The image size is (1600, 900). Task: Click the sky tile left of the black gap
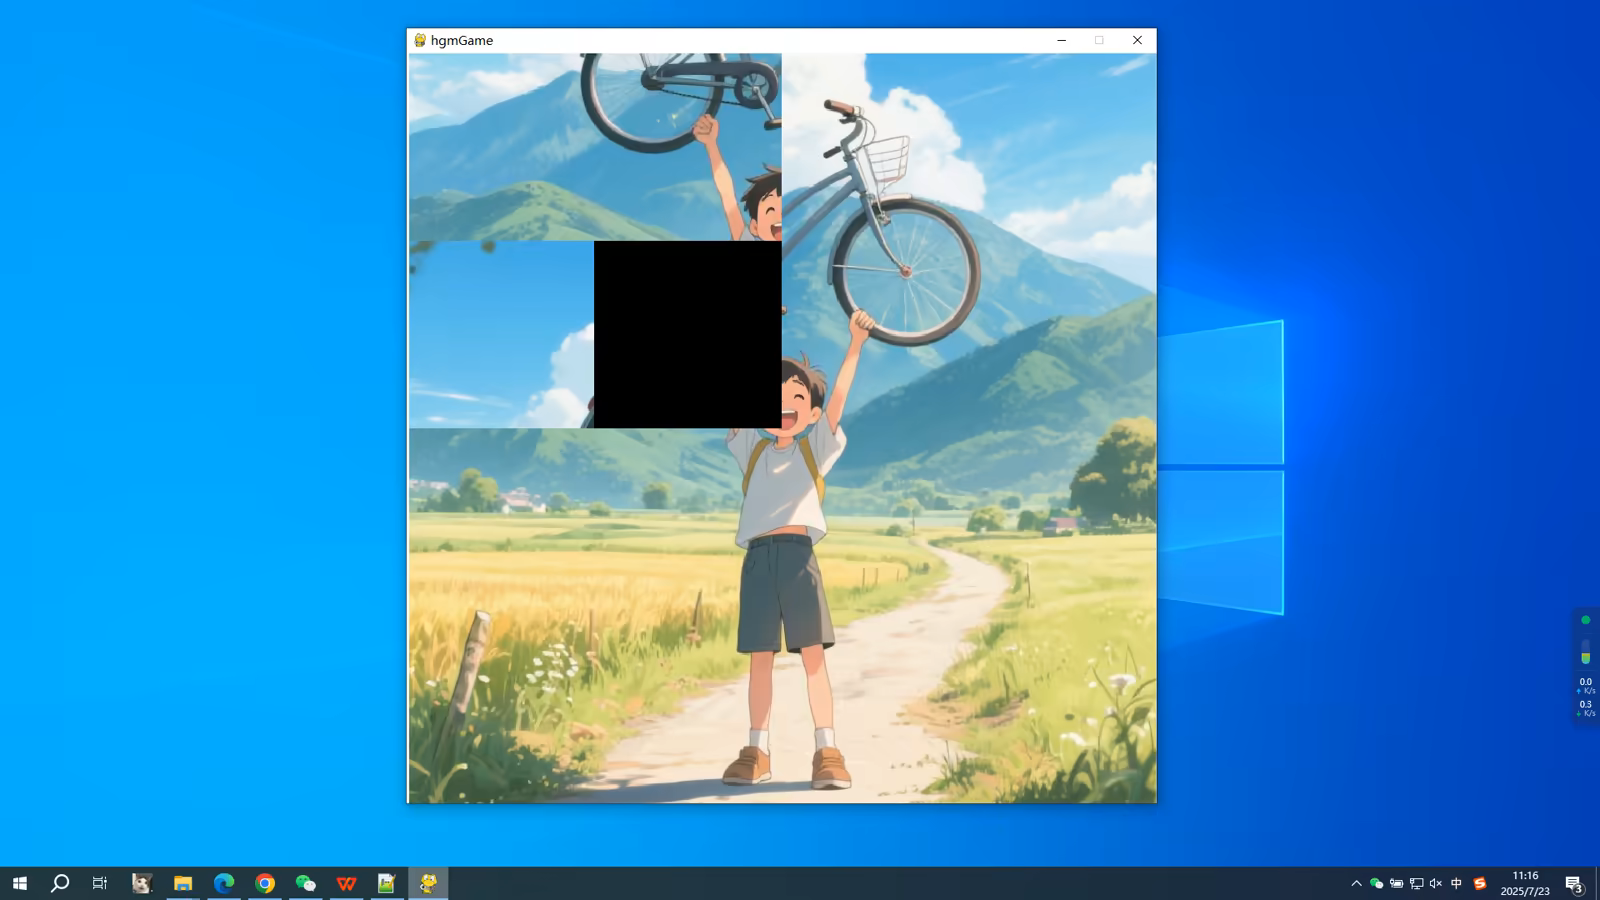click(501, 334)
